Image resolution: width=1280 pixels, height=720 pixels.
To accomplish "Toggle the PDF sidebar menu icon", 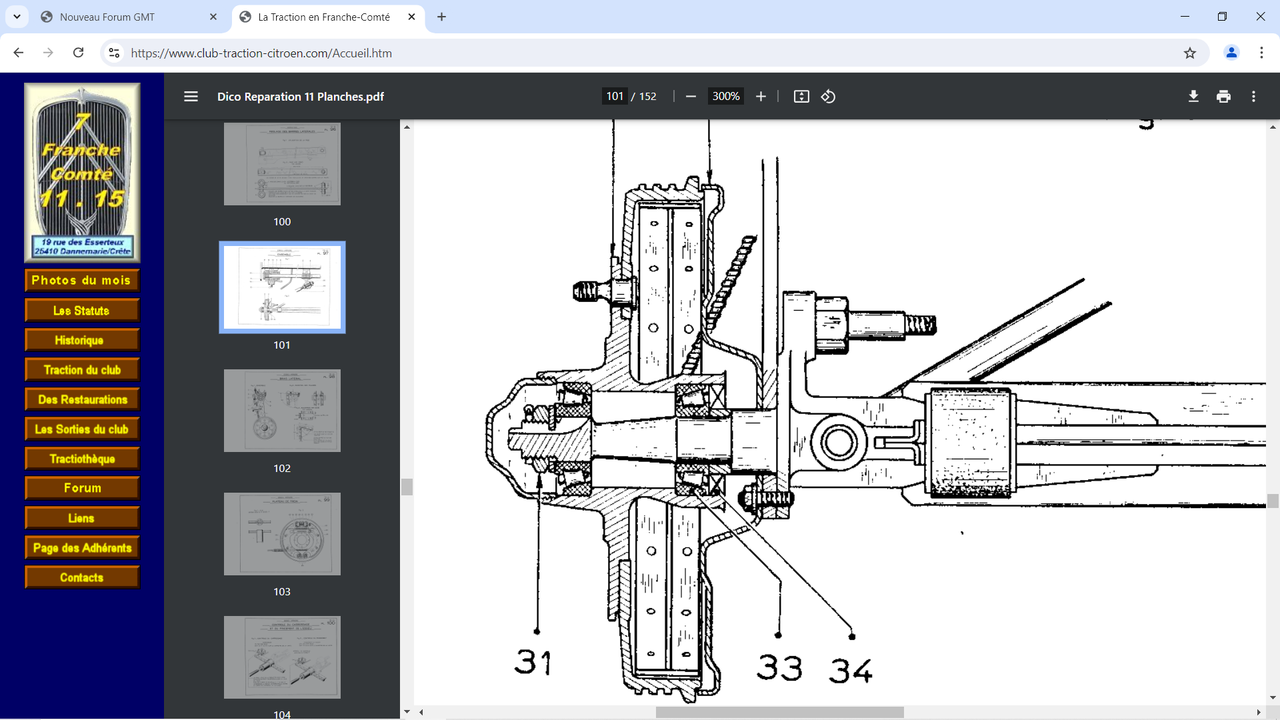I will coord(191,96).
